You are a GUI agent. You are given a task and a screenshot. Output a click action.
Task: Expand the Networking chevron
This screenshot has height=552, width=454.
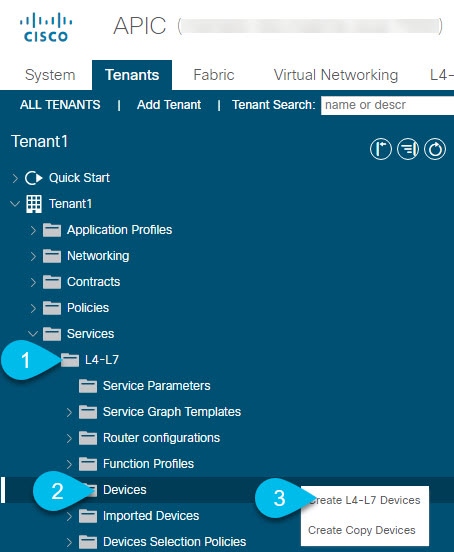[33, 256]
